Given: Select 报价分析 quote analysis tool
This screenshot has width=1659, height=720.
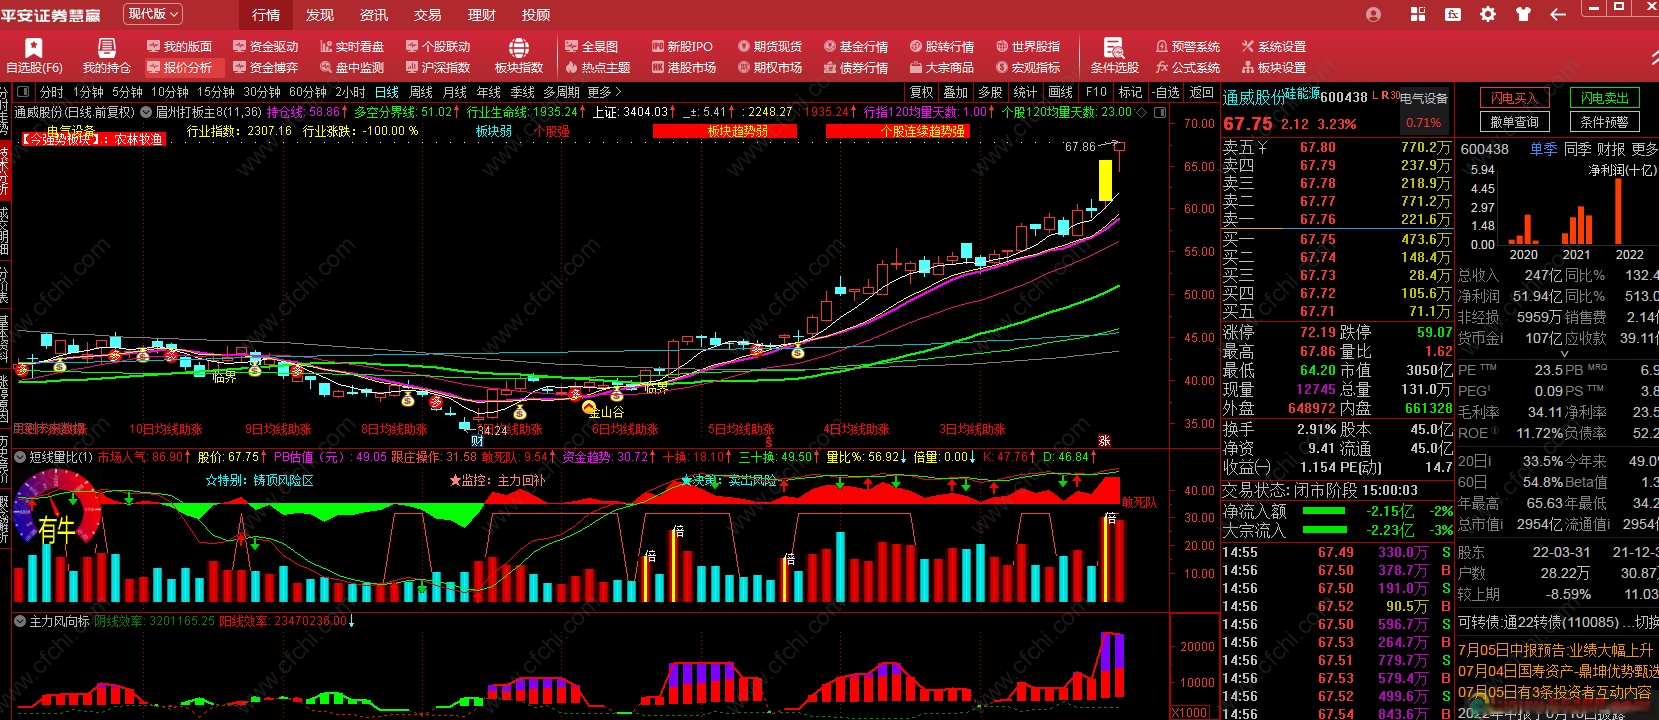Looking at the screenshot, I should click(179, 68).
